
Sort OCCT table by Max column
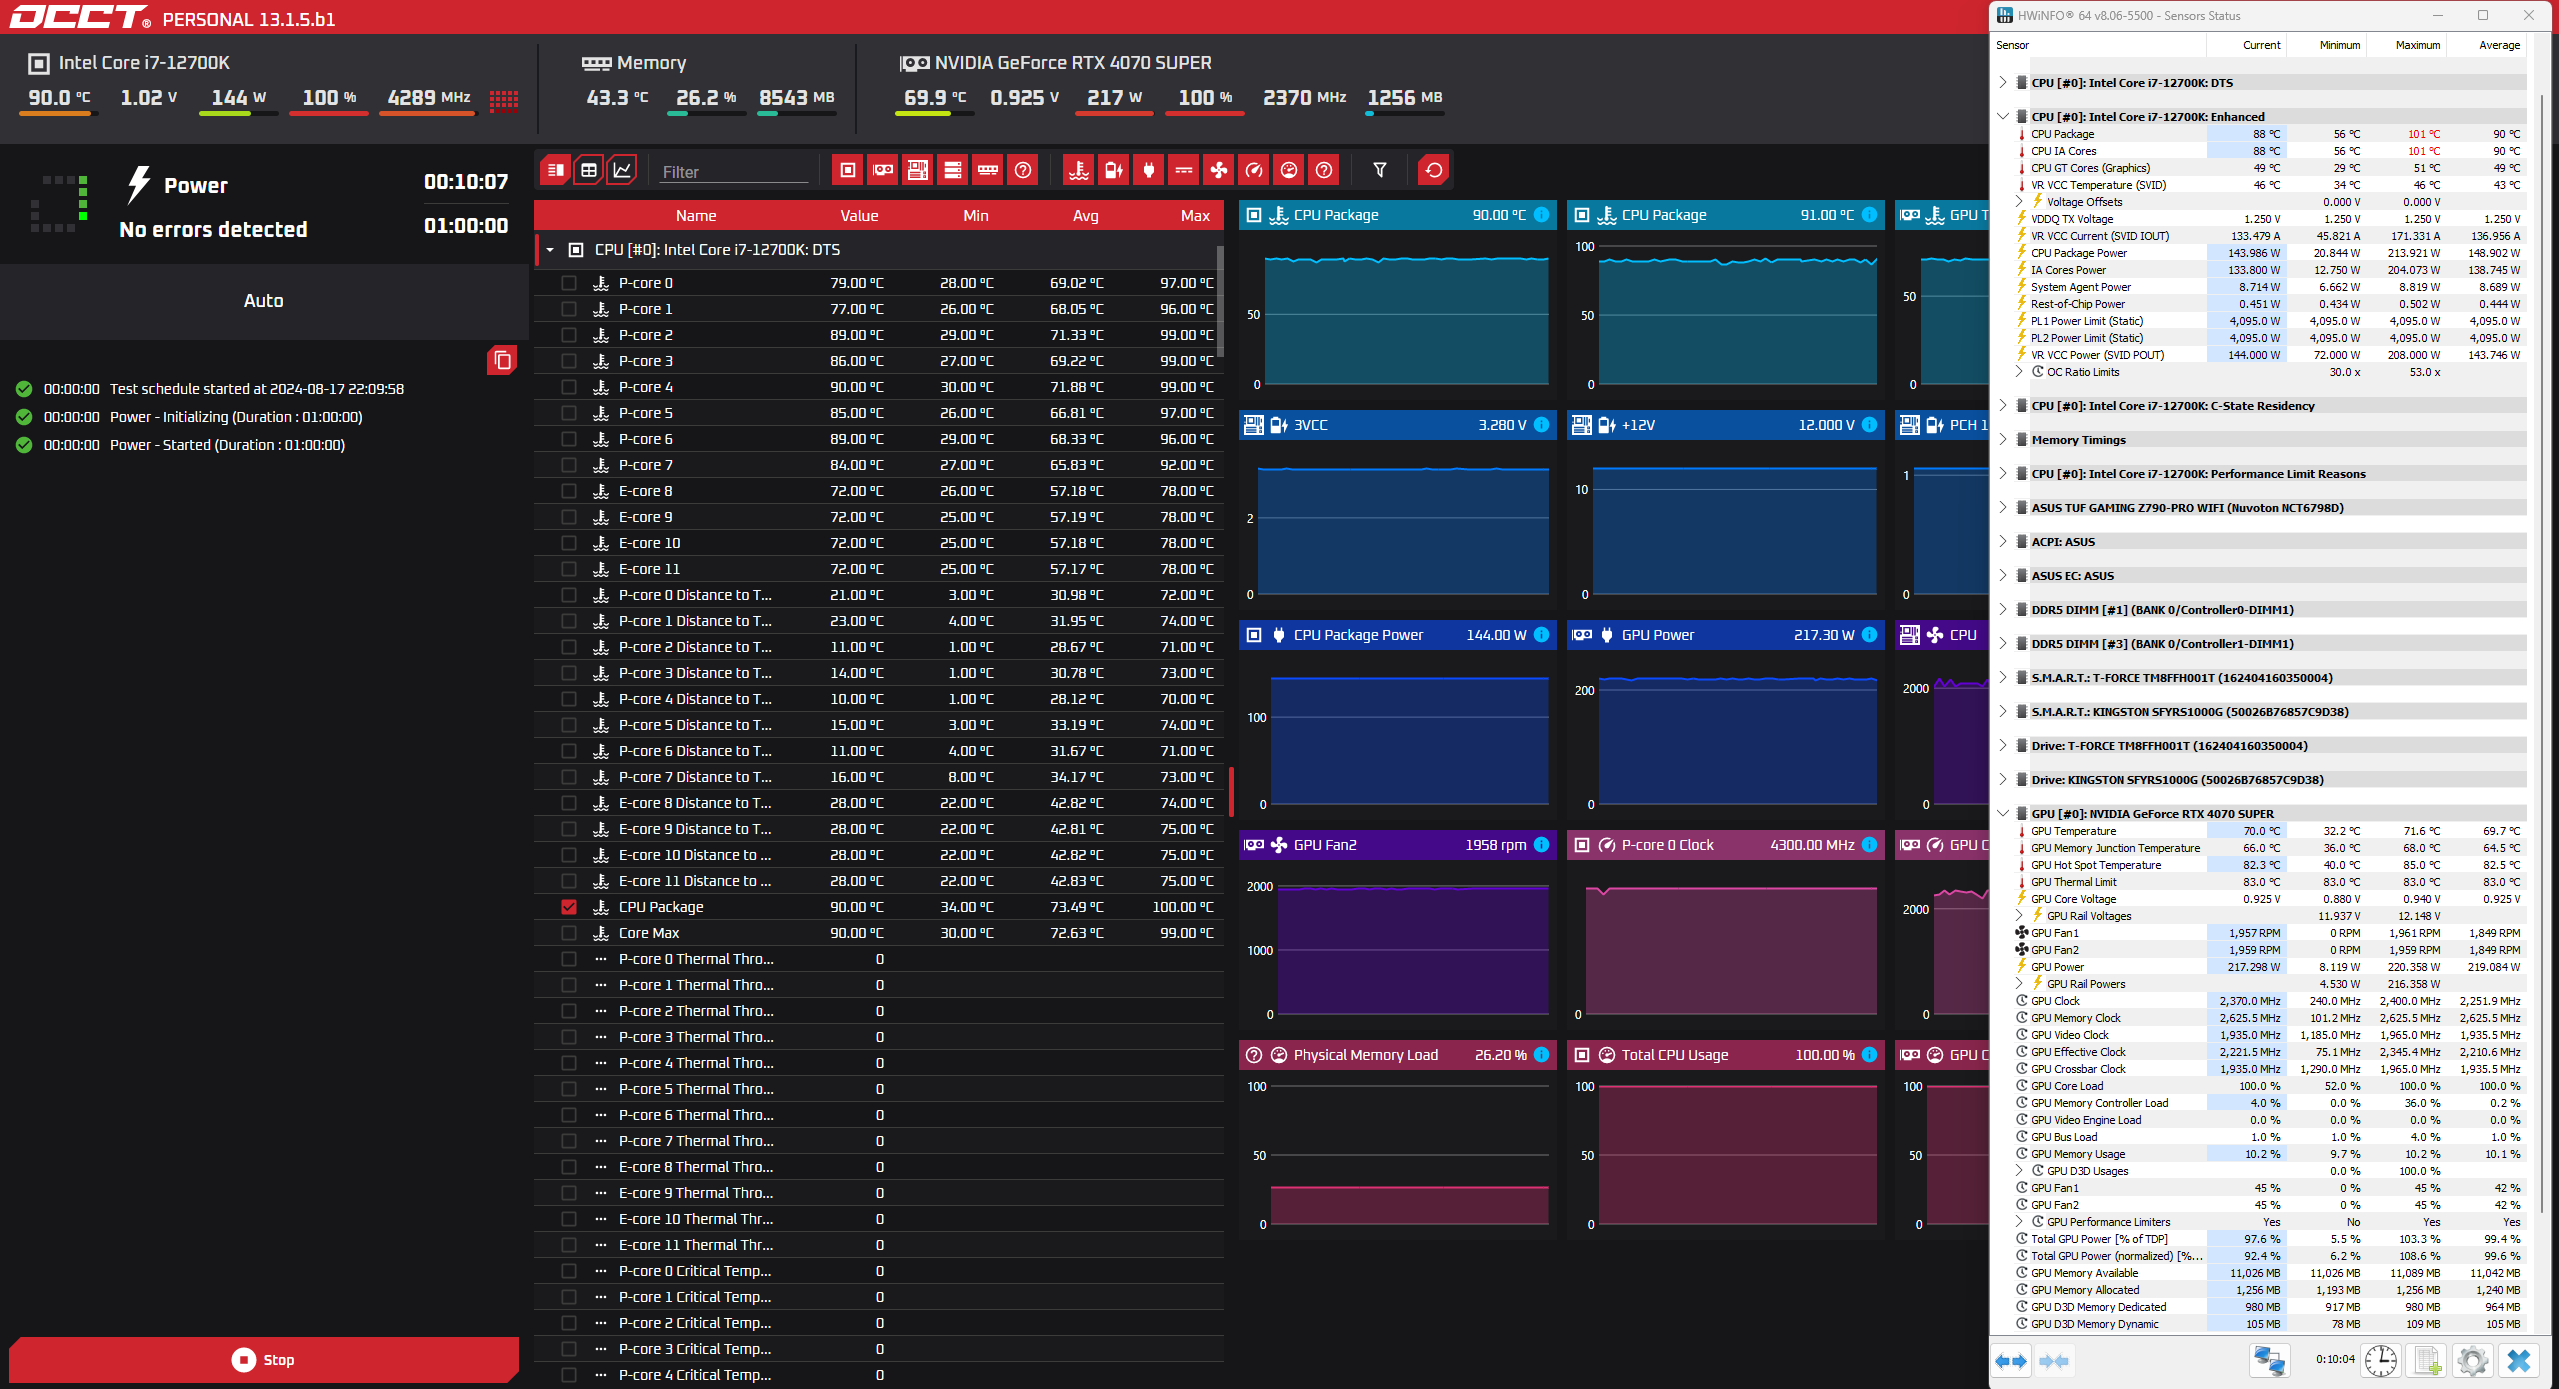pyautogui.click(x=1195, y=216)
